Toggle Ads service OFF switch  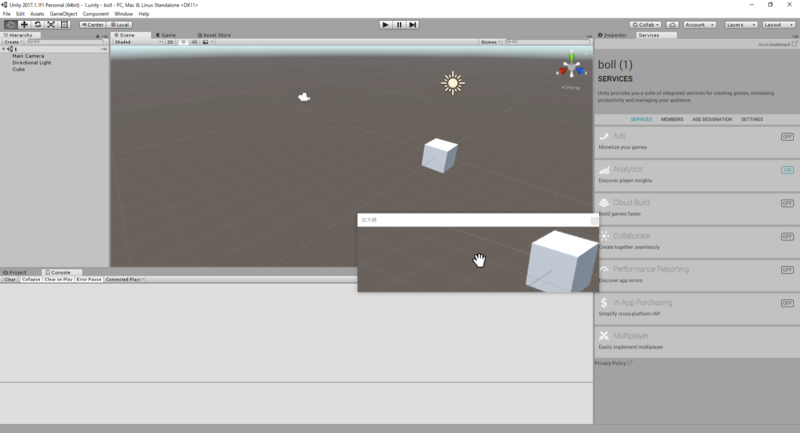787,137
